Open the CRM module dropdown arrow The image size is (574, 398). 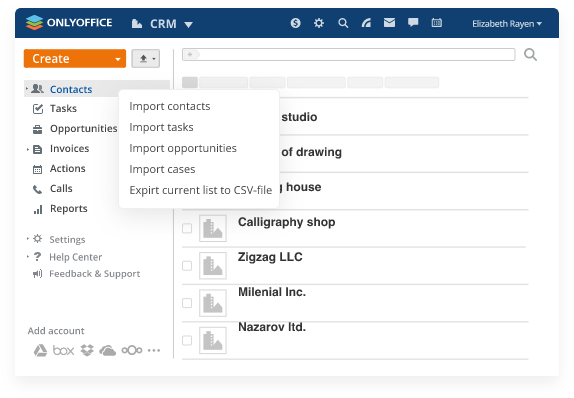pyautogui.click(x=188, y=25)
